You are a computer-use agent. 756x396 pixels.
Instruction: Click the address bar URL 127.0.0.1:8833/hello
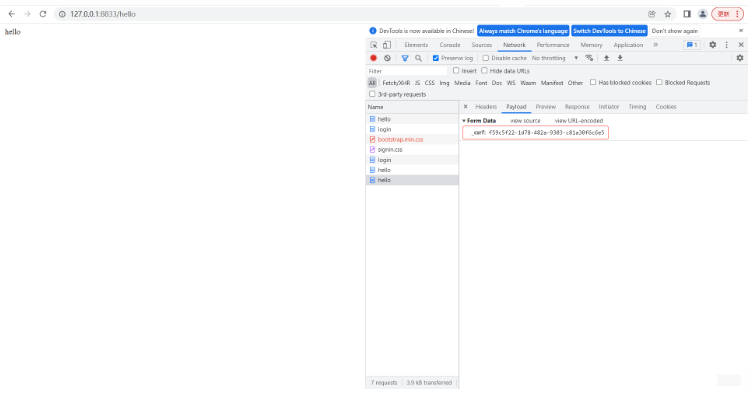click(103, 14)
